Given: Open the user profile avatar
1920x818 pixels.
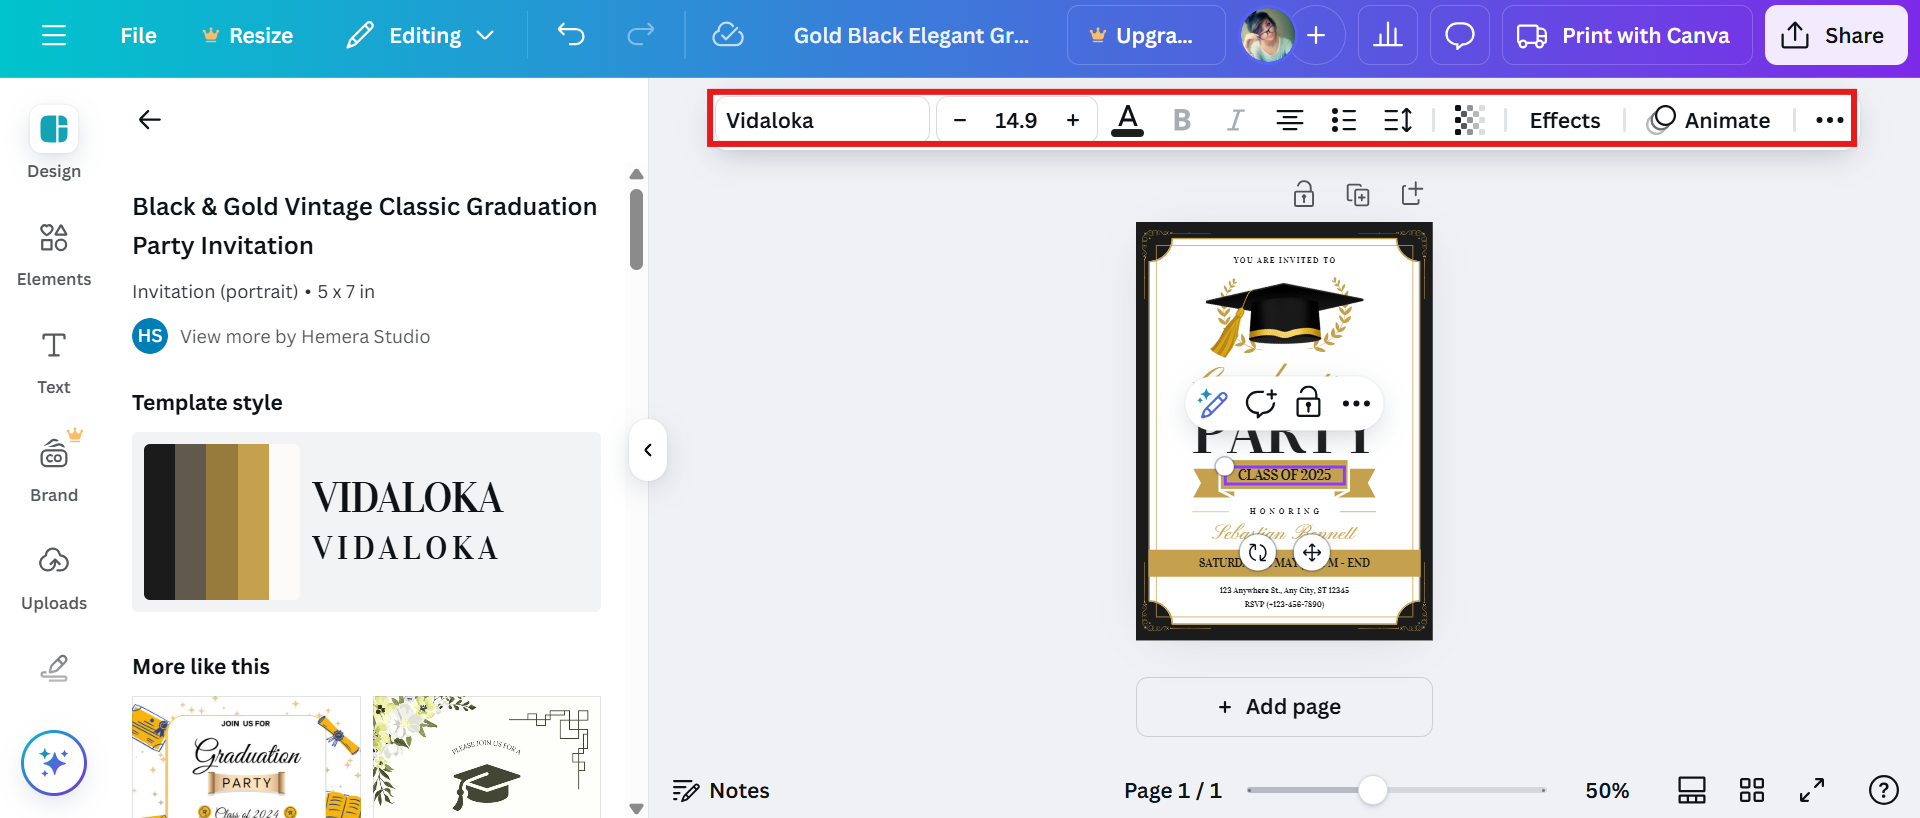Looking at the screenshot, I should [x=1266, y=36].
